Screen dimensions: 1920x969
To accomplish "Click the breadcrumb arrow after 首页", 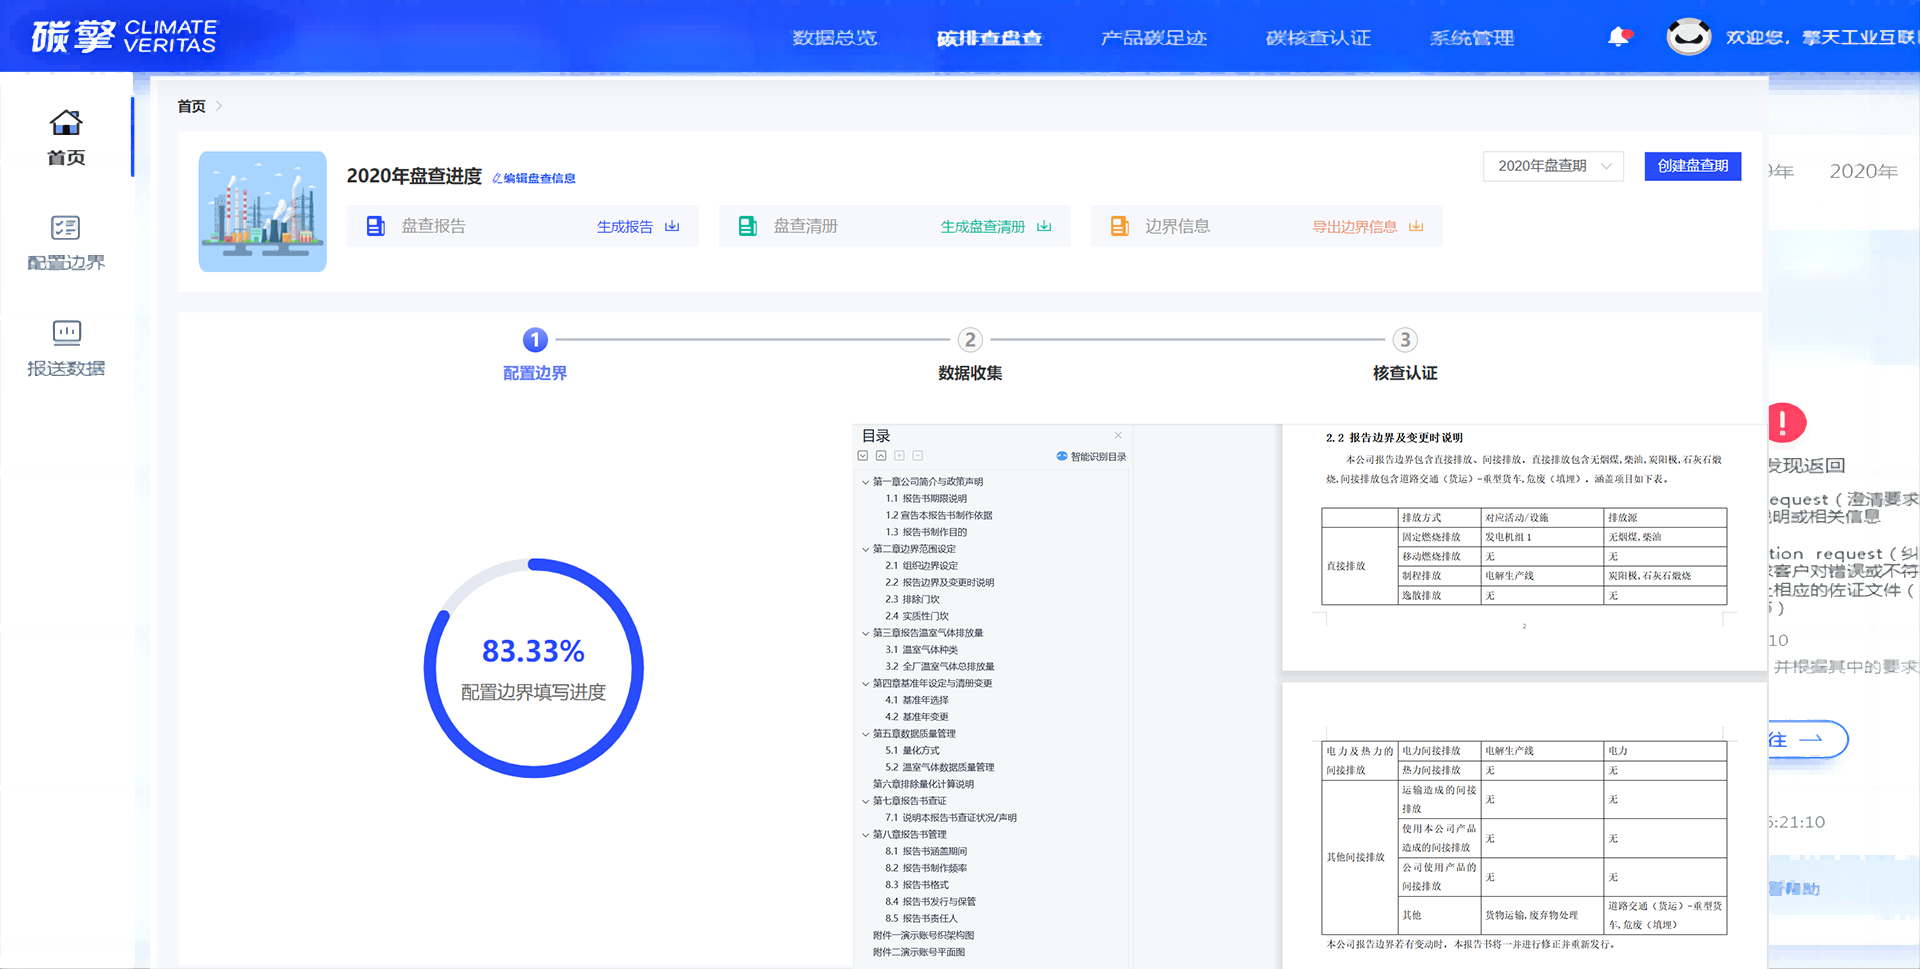I will coord(219,106).
